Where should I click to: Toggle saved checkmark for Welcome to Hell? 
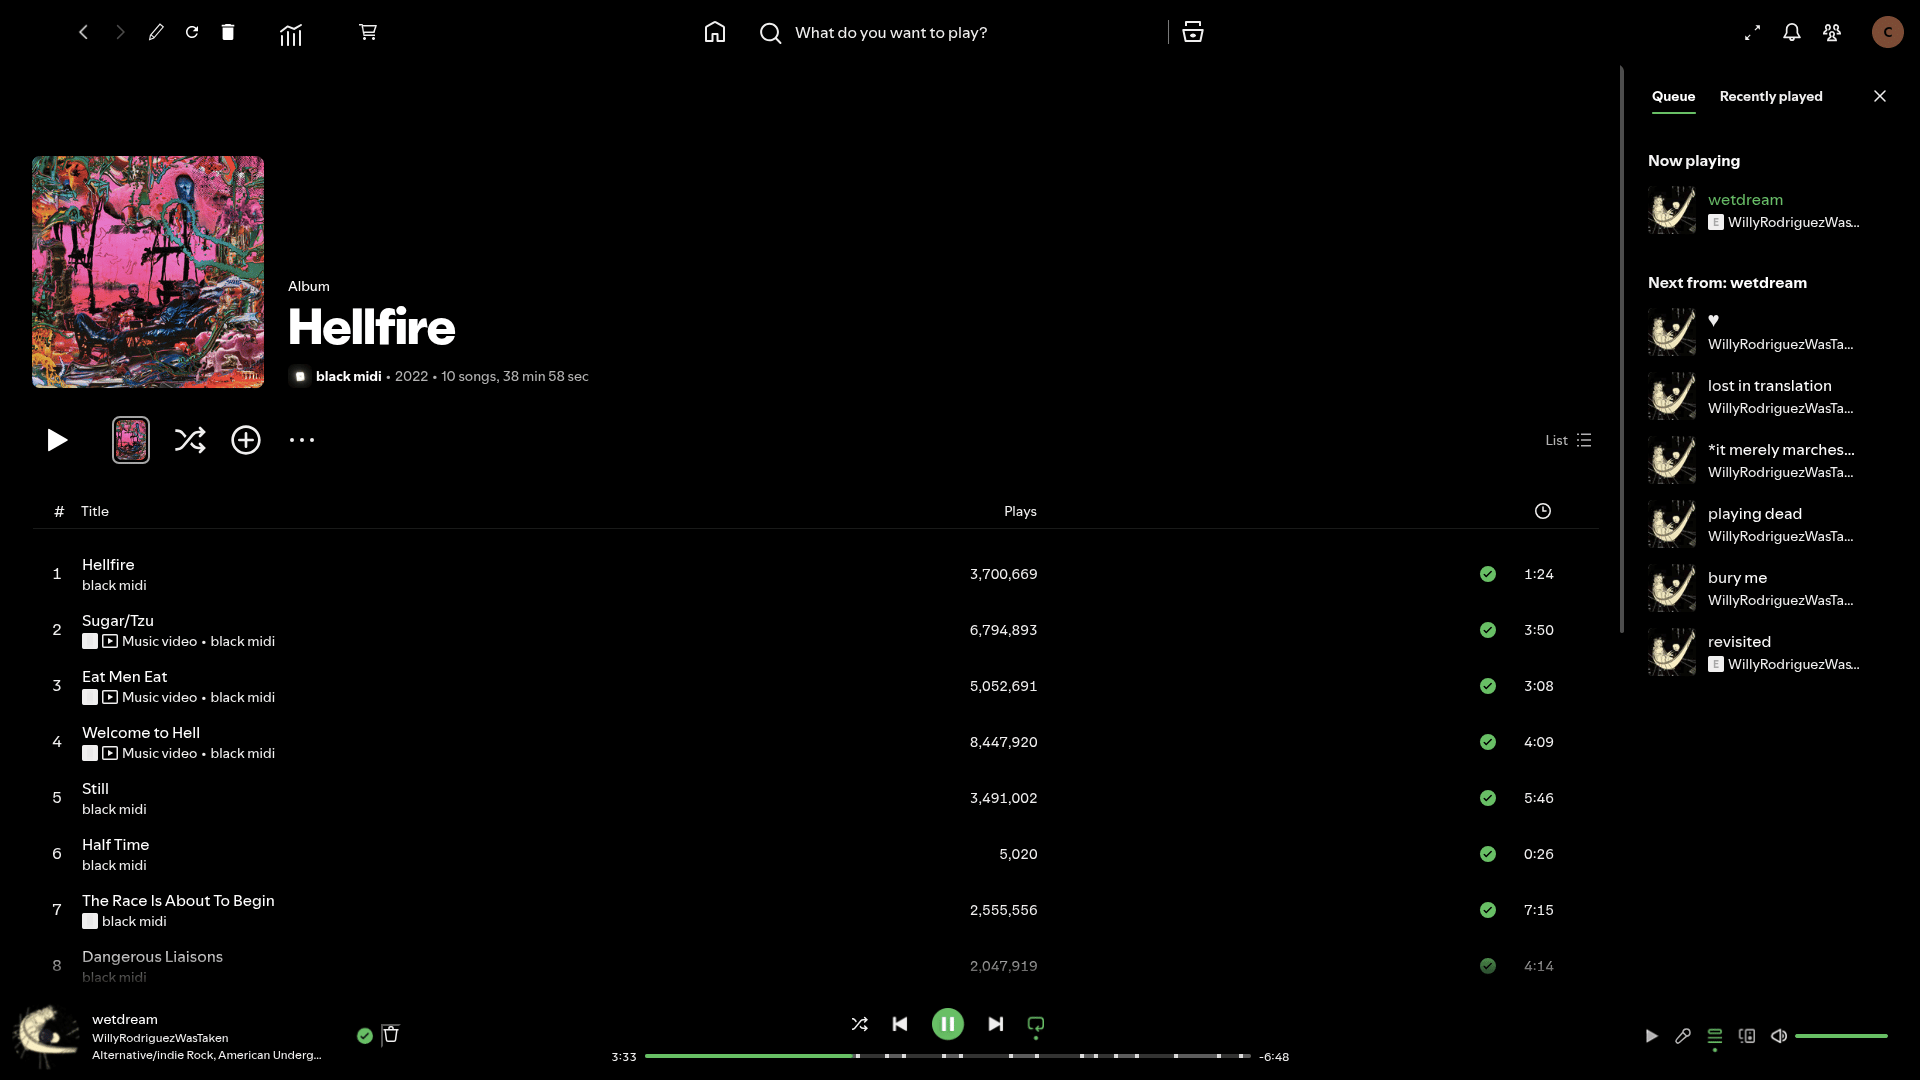point(1488,742)
